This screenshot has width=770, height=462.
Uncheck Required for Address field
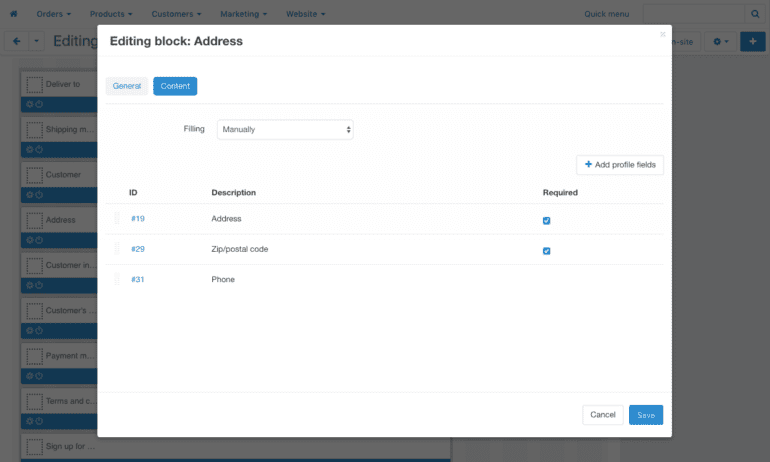click(x=546, y=220)
